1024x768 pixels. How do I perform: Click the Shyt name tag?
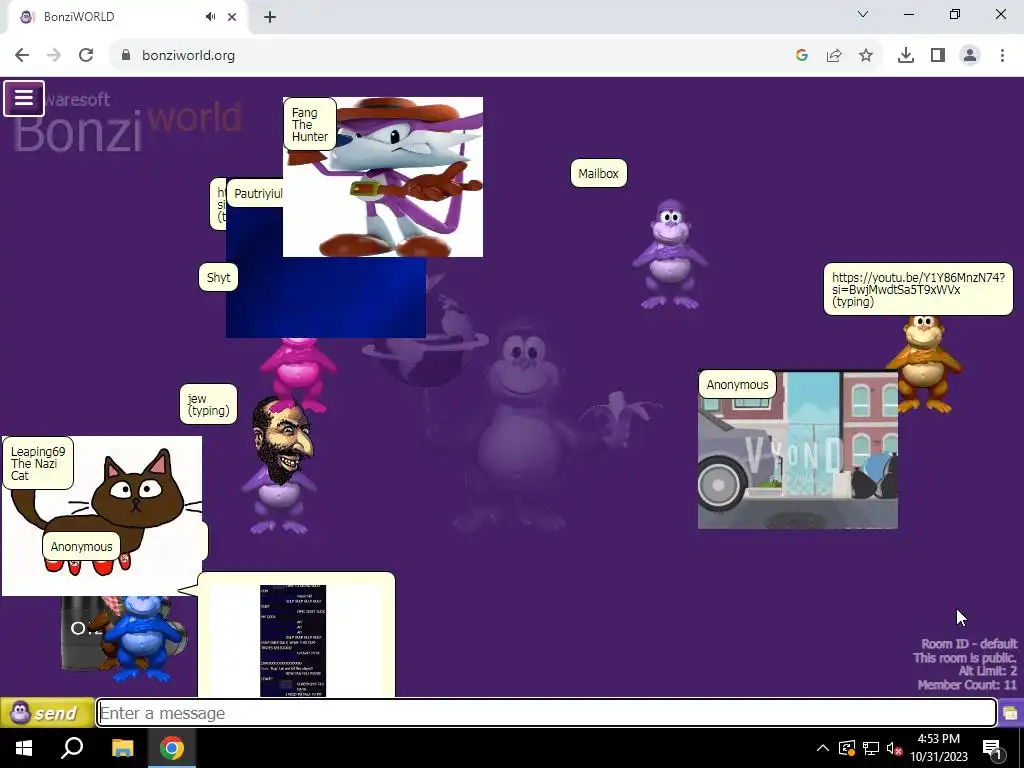[x=218, y=277]
